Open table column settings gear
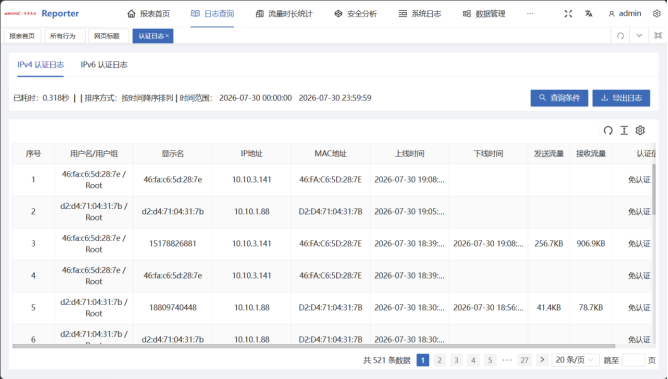The image size is (668, 379). click(640, 130)
